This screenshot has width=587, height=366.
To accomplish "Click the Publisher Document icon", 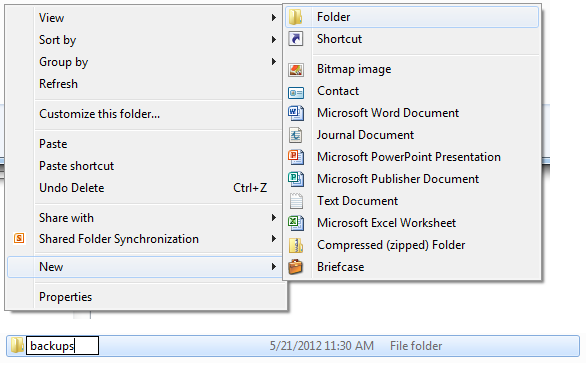I will [296, 179].
